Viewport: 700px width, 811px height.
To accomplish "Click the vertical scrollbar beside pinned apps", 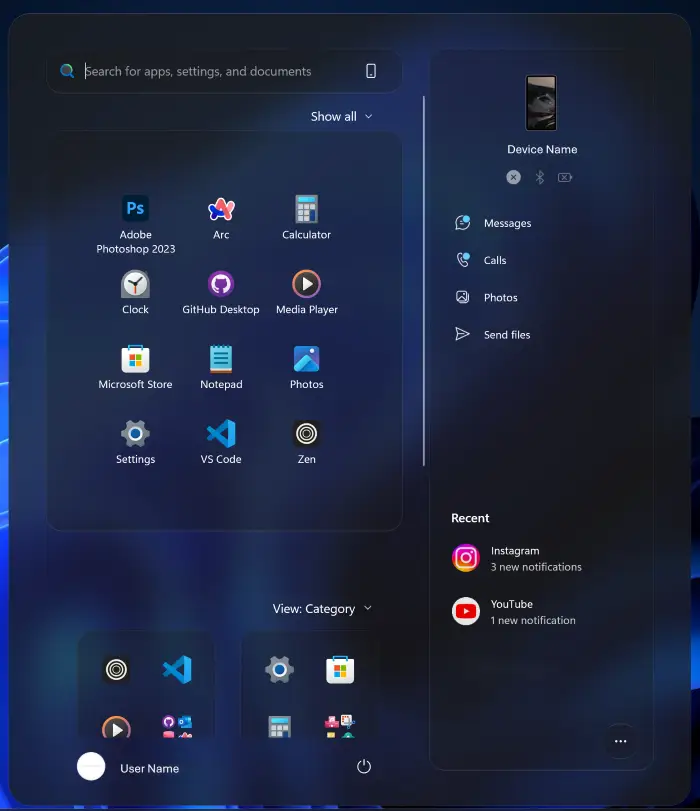I will pyautogui.click(x=424, y=281).
